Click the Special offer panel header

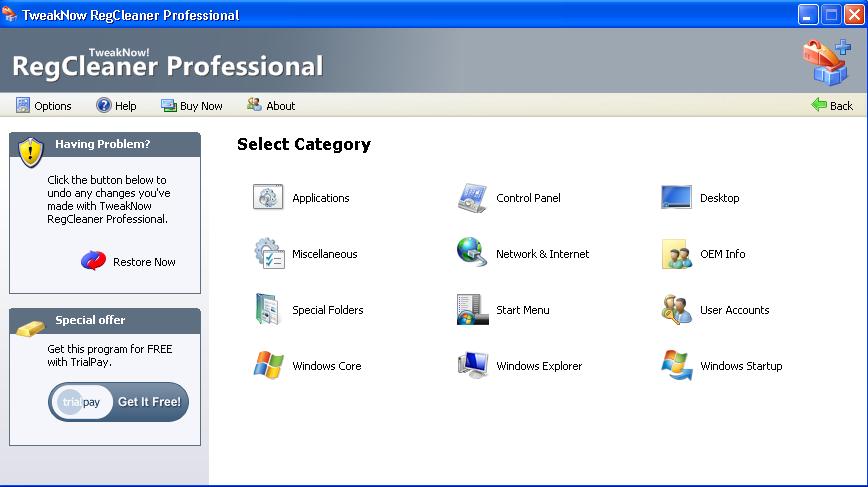click(105, 321)
